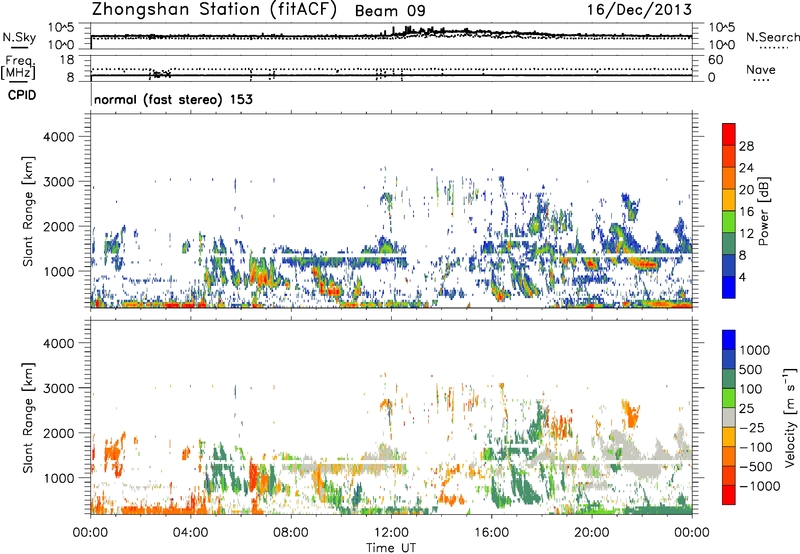Click the blue top segment of Velocity colorbar
Viewport: 800px width, 554px height.
729,340
